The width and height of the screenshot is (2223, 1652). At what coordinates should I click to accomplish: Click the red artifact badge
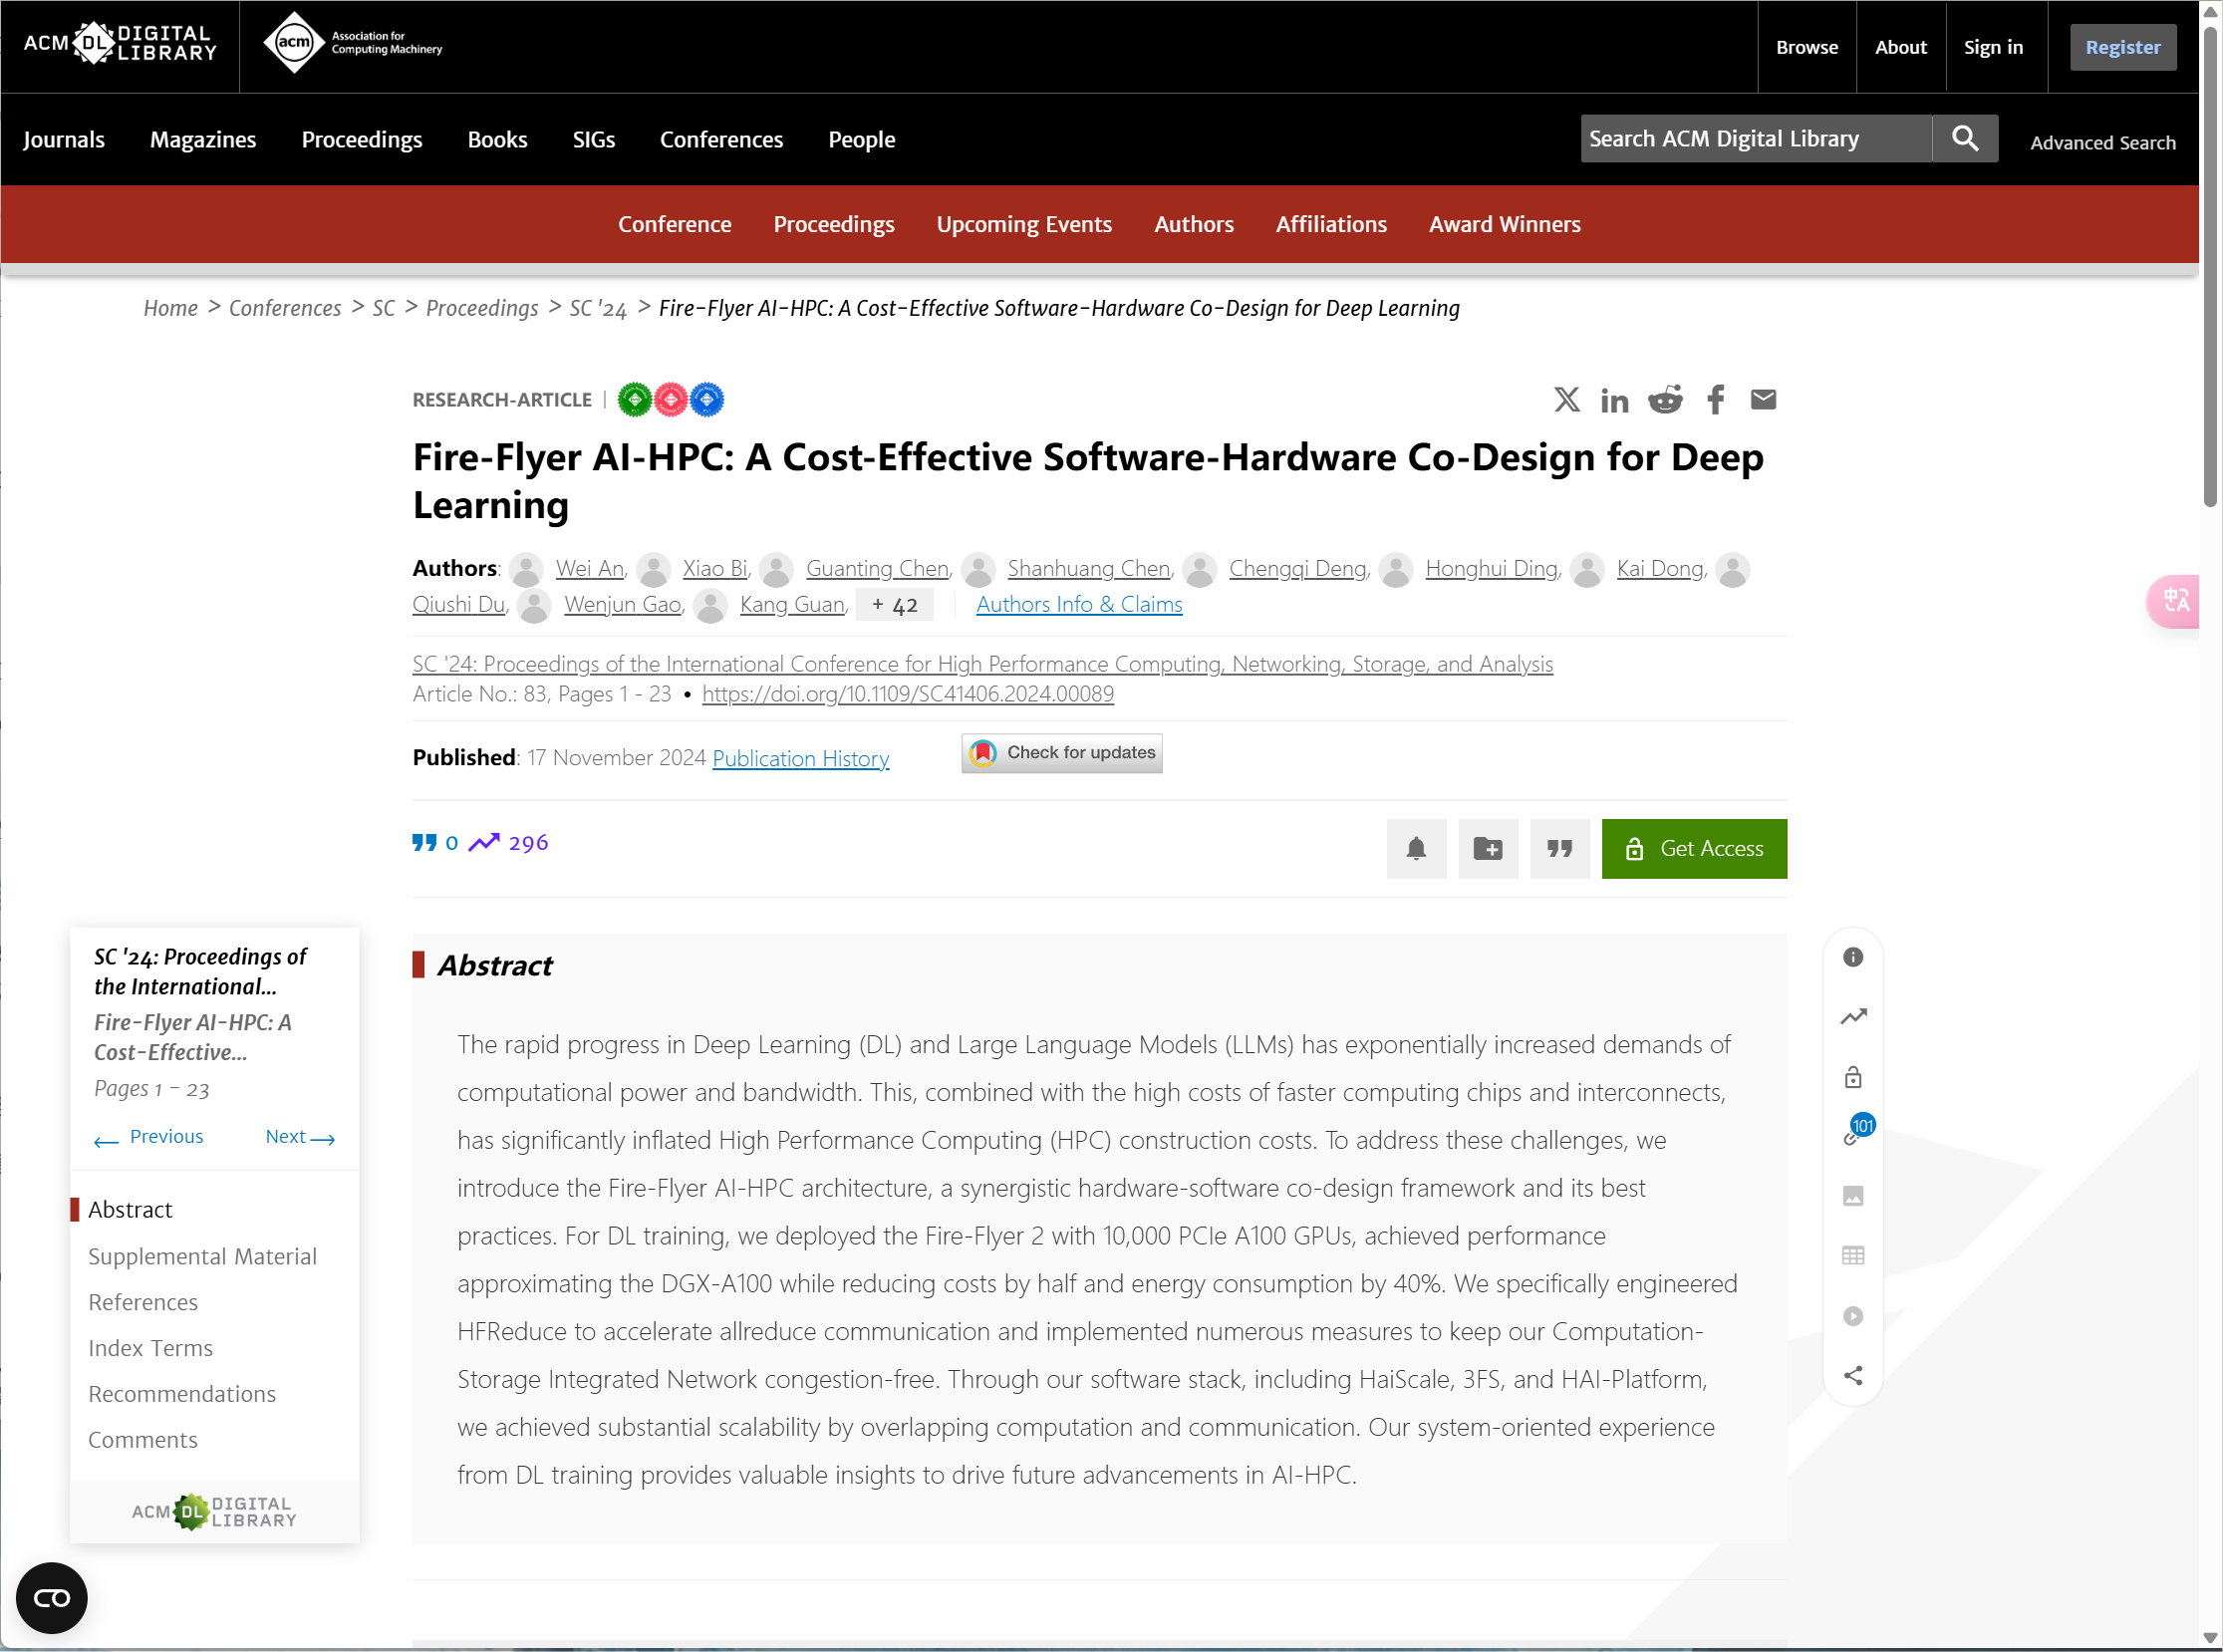670,400
